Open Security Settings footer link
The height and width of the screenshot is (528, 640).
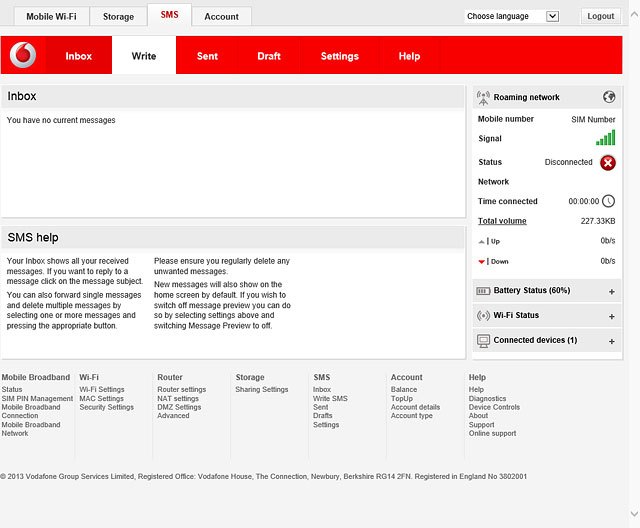point(107,407)
